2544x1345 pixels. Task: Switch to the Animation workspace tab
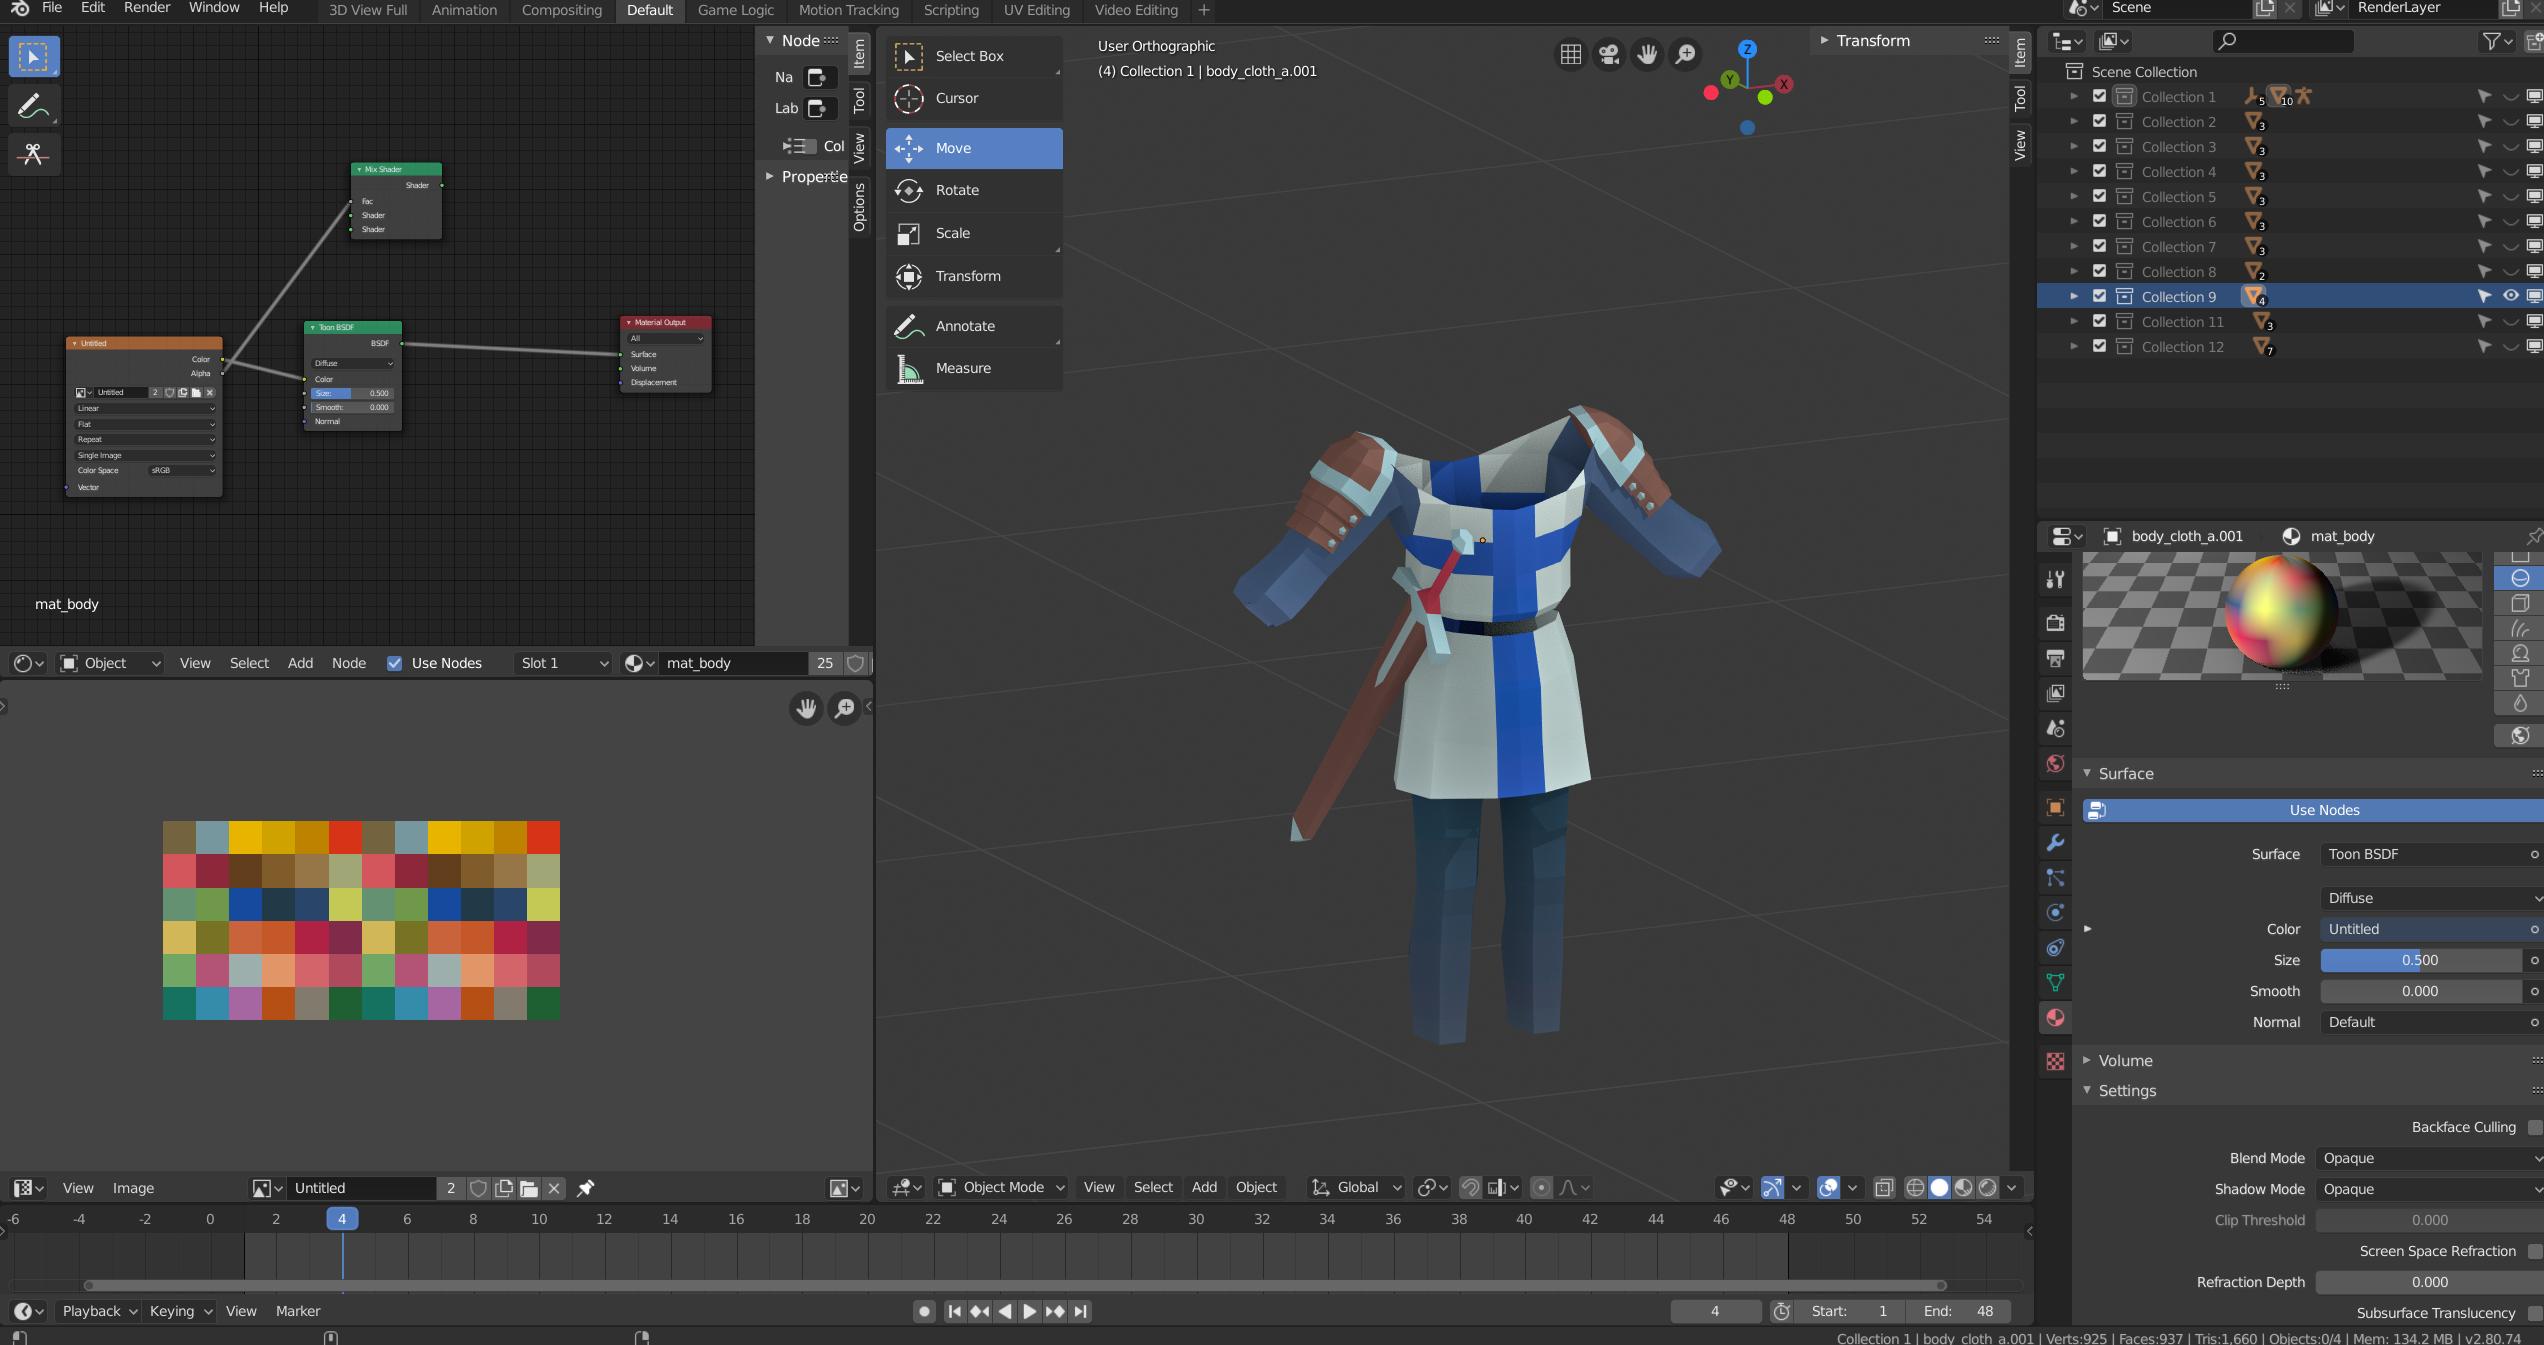[464, 10]
